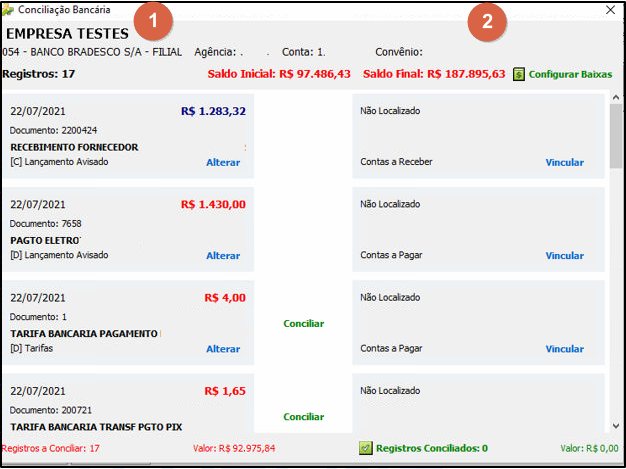Viewport: 626px width, 469px height.
Task: Click the Configurar Baixas money icon
Action: point(519,75)
